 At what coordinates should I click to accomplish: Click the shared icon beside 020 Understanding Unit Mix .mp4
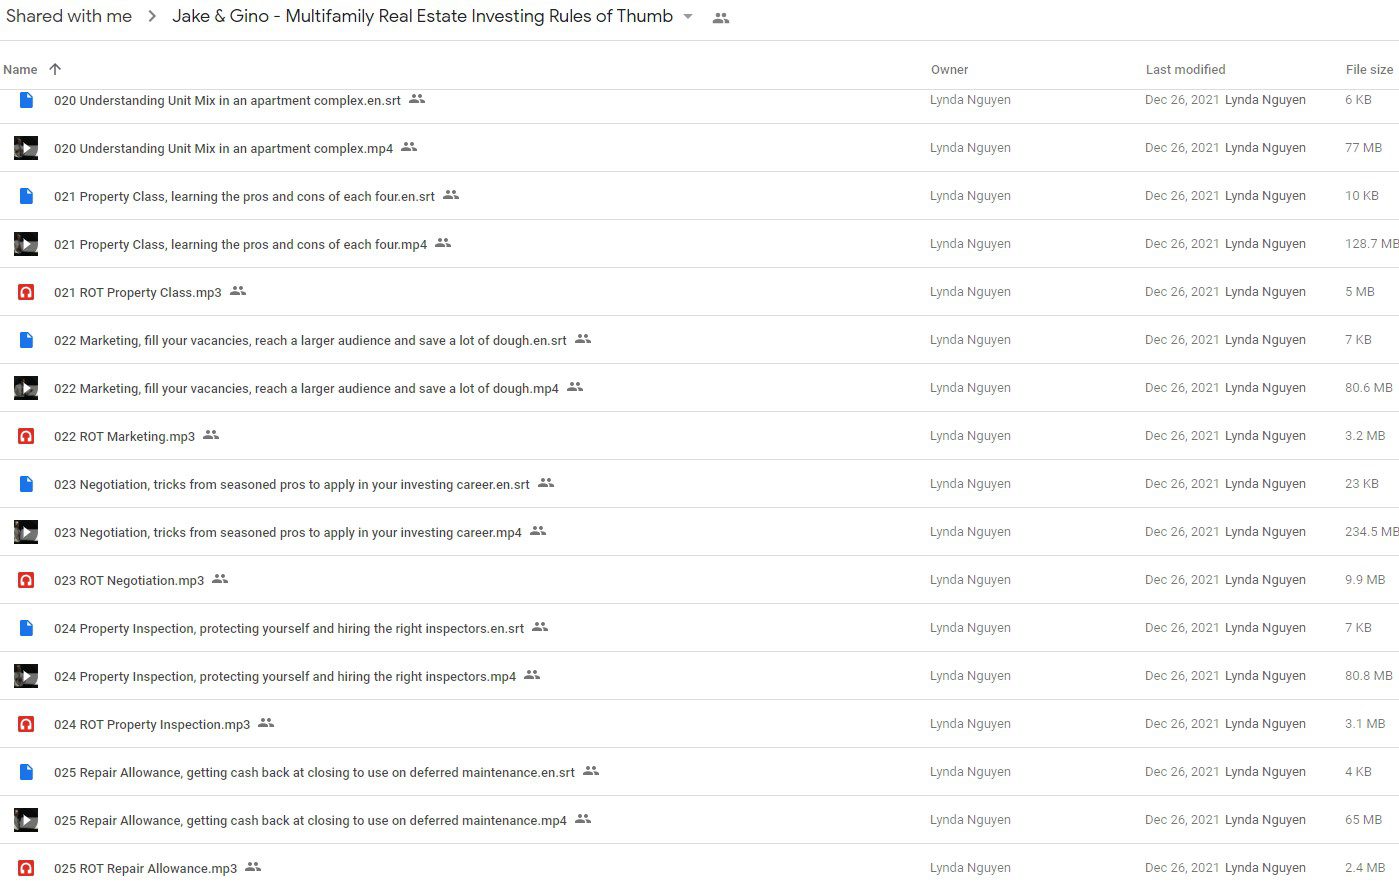point(409,147)
